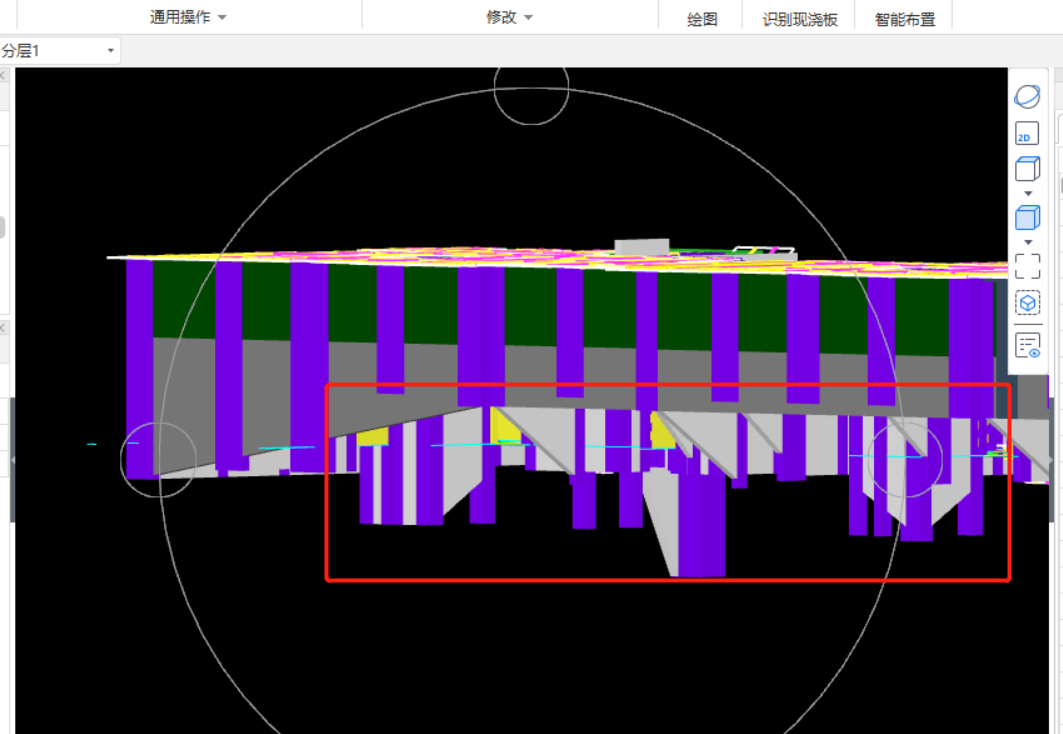The width and height of the screenshot is (1063, 734).
Task: Expand arrow below the wireframe cube icon
Action: click(x=1028, y=194)
